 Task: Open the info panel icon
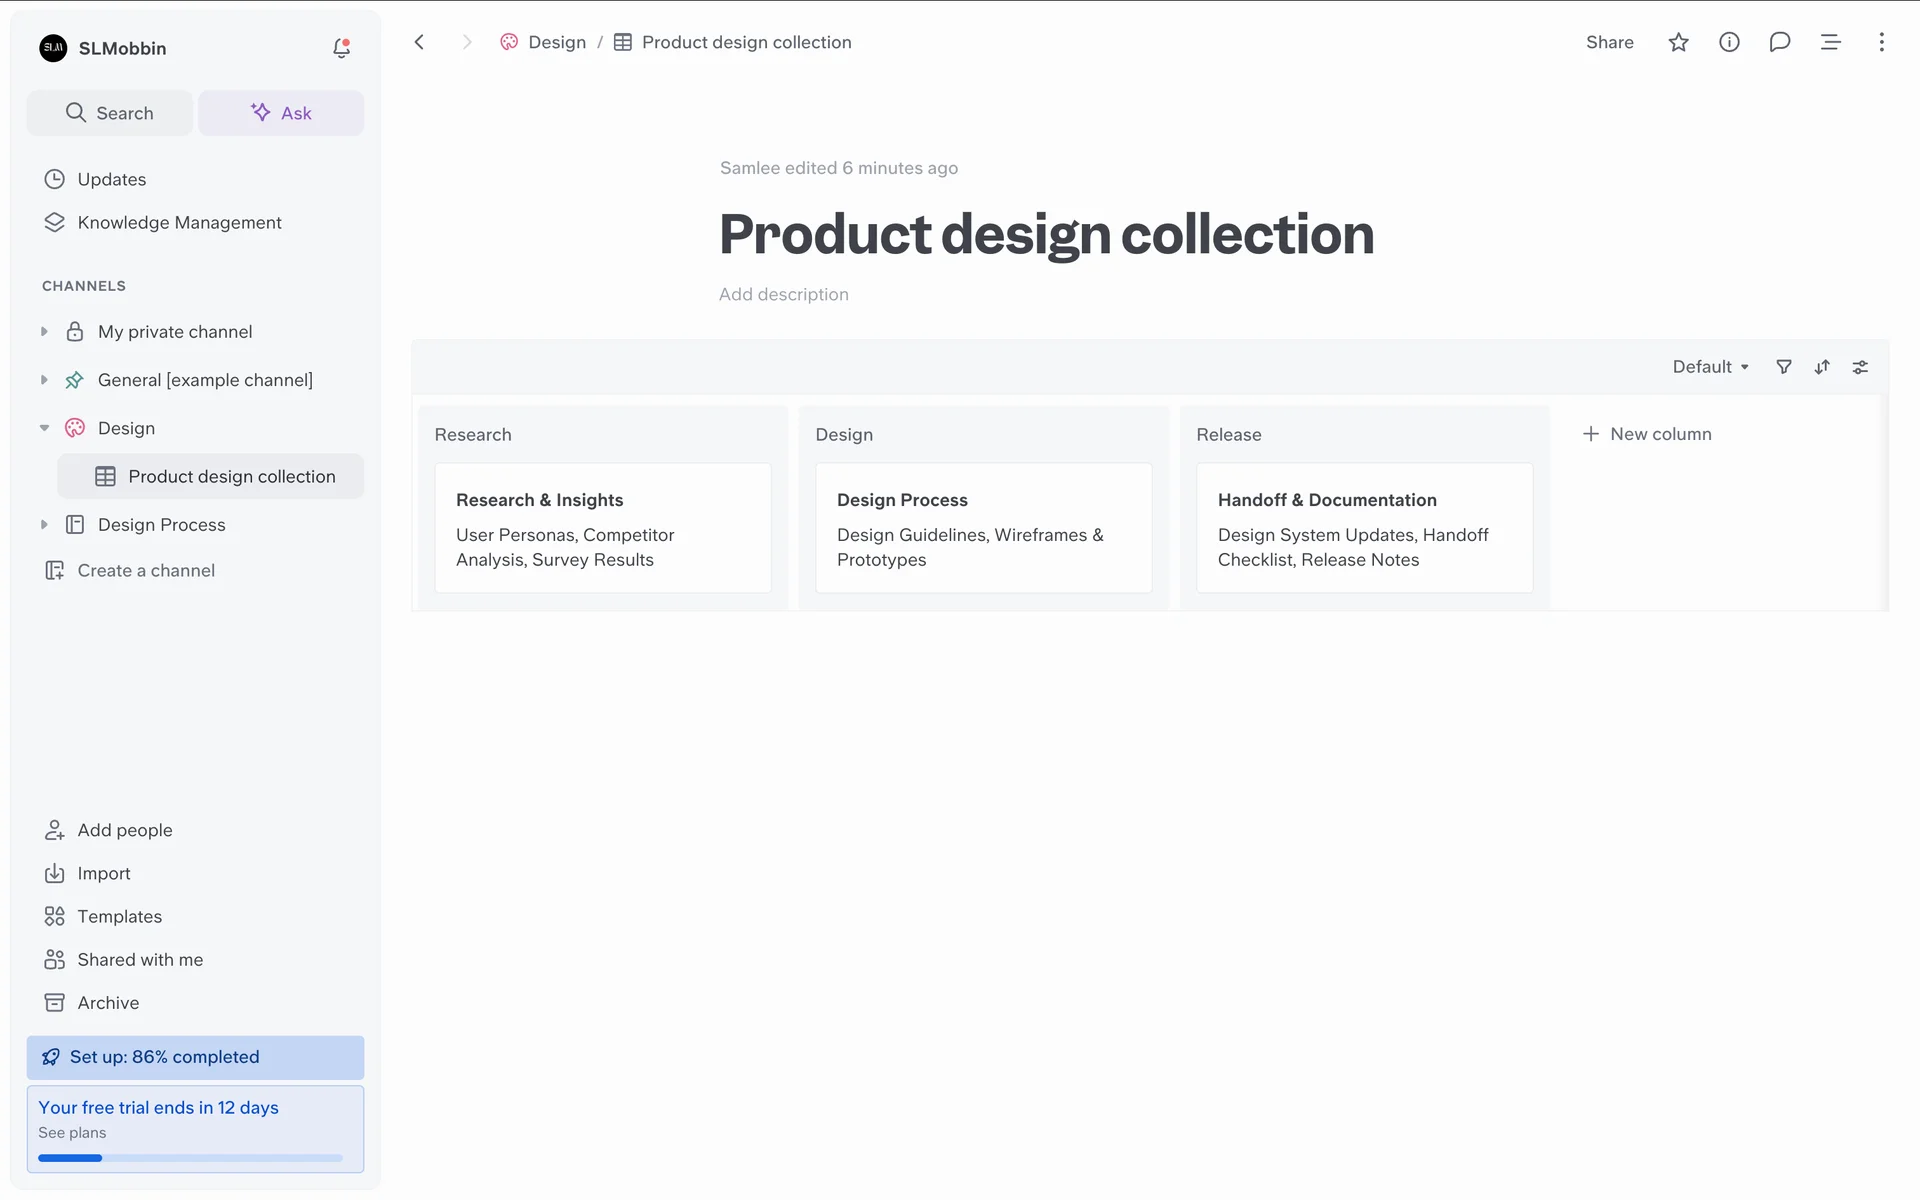(x=1729, y=42)
